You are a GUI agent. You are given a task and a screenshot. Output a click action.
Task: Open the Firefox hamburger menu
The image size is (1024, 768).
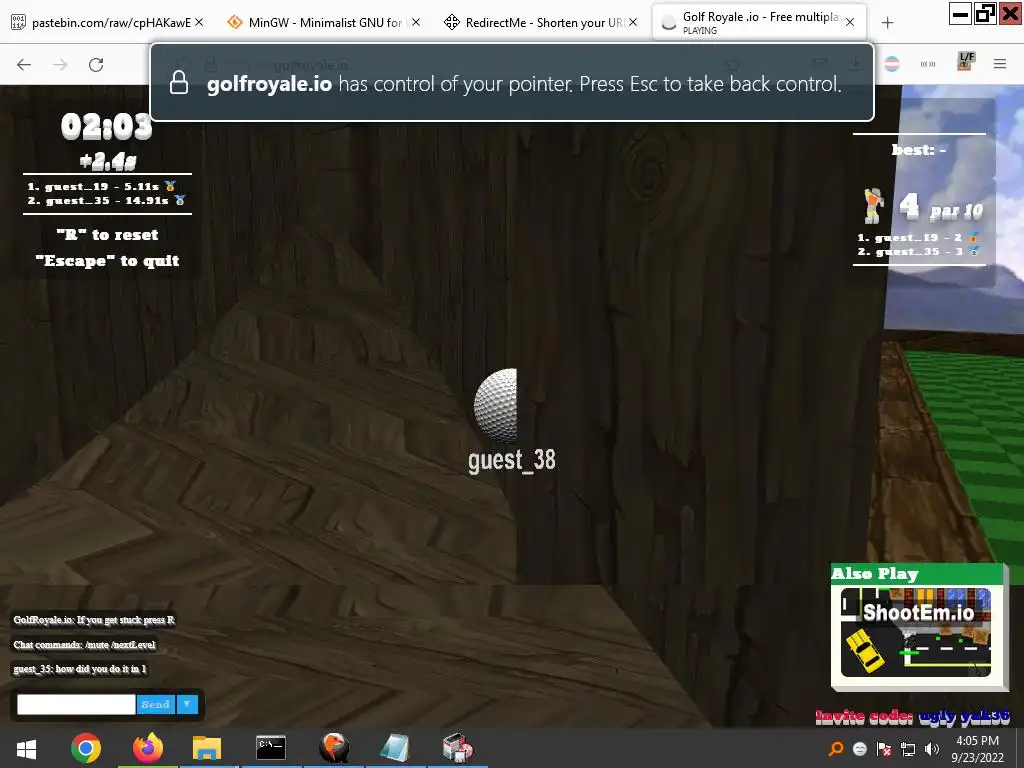tap(1000, 64)
